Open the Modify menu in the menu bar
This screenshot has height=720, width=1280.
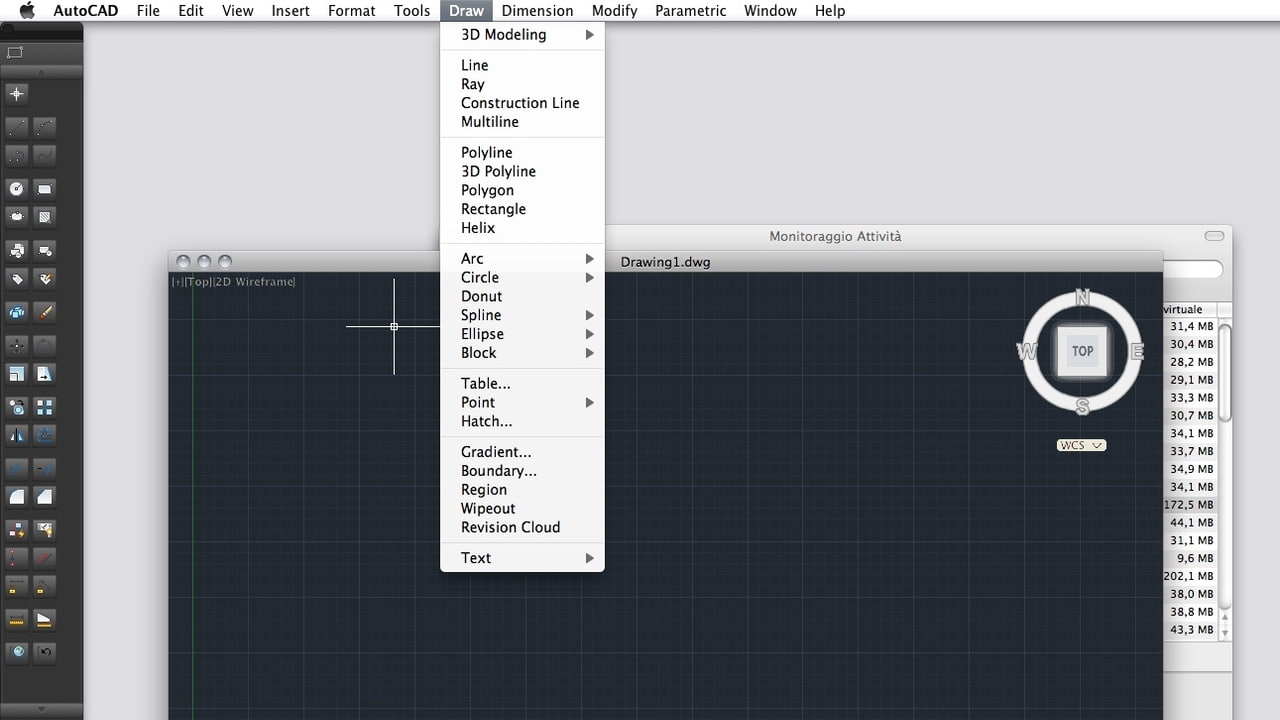[x=614, y=11]
